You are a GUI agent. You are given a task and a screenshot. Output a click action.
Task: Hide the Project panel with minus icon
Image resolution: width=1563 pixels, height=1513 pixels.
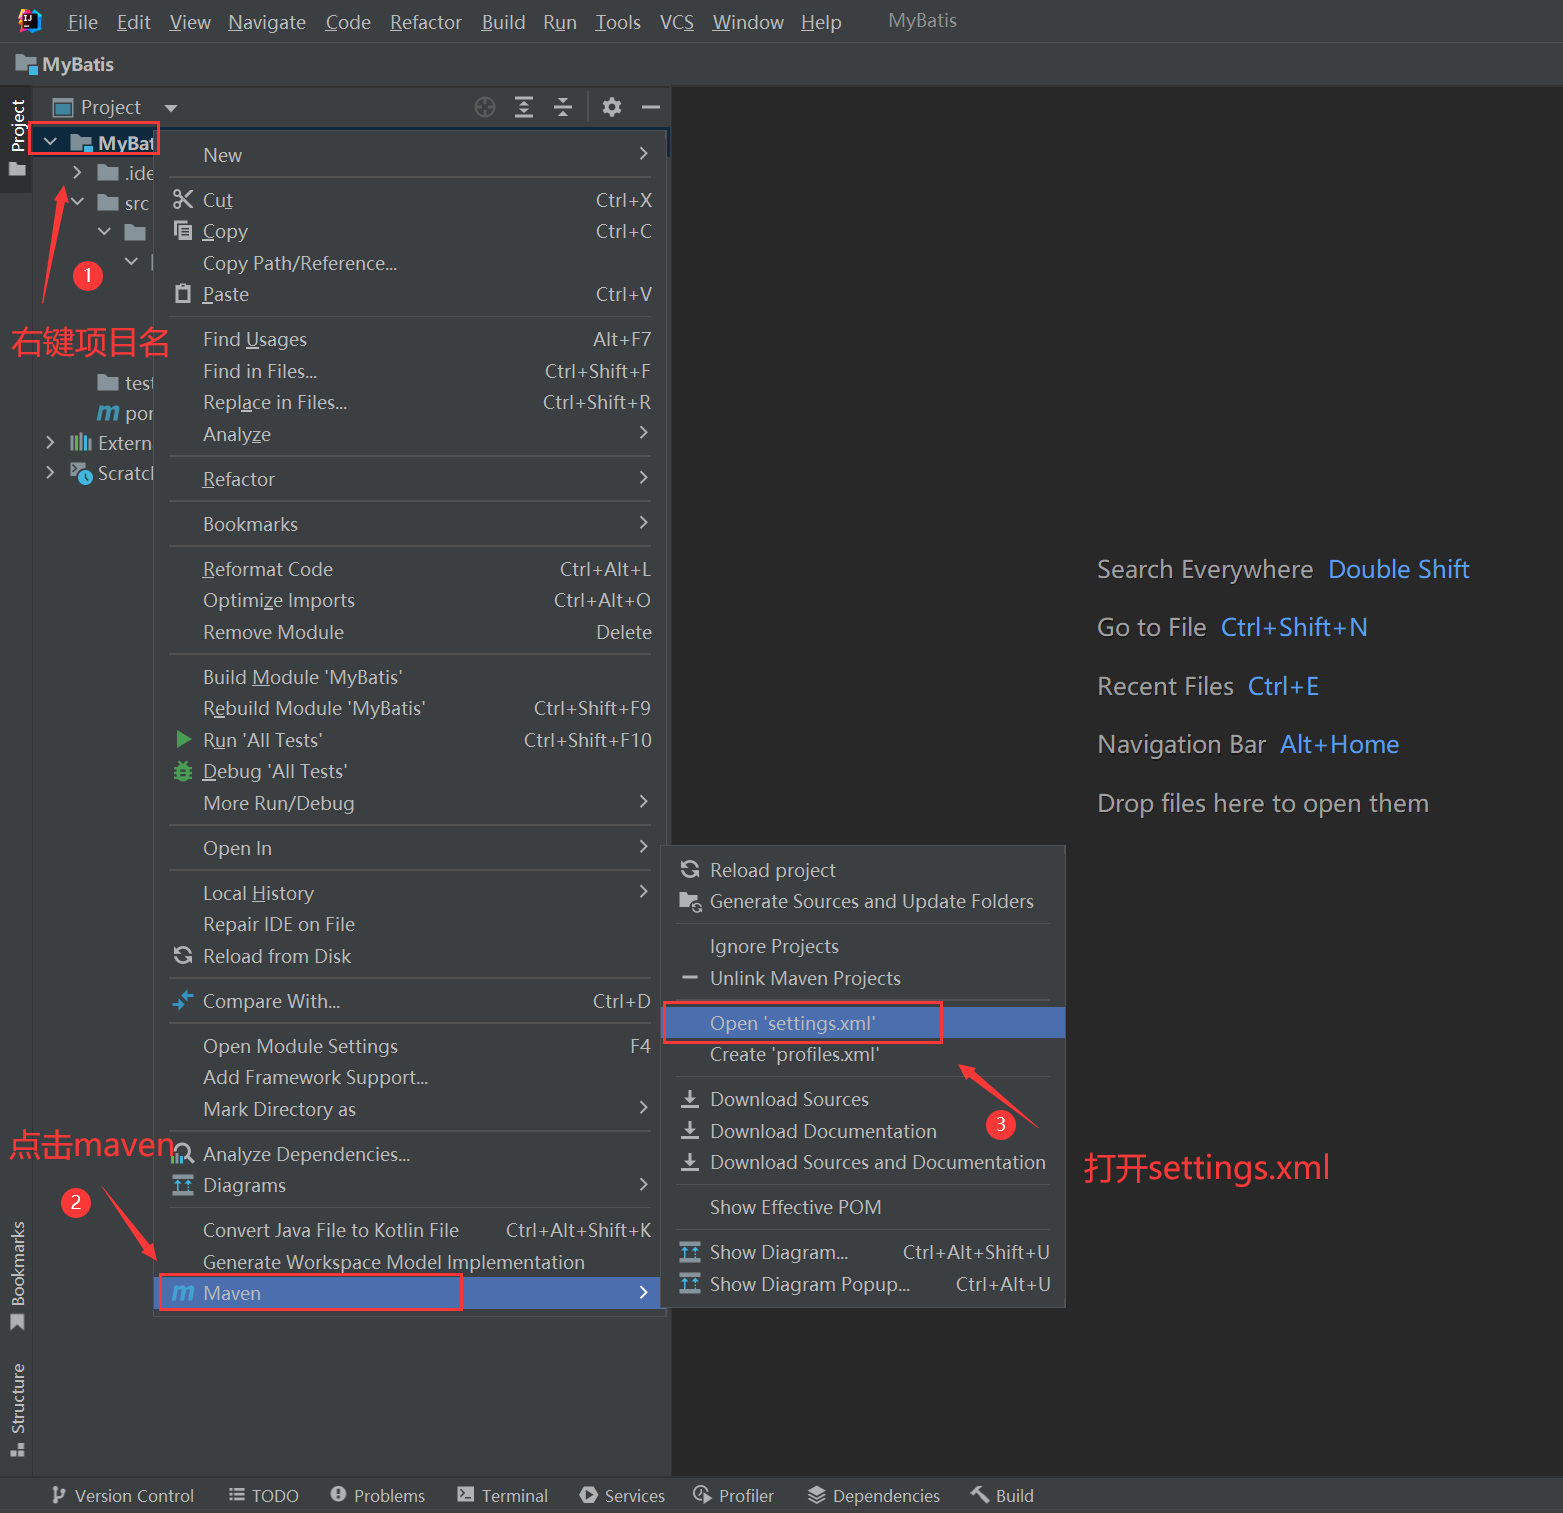point(651,107)
